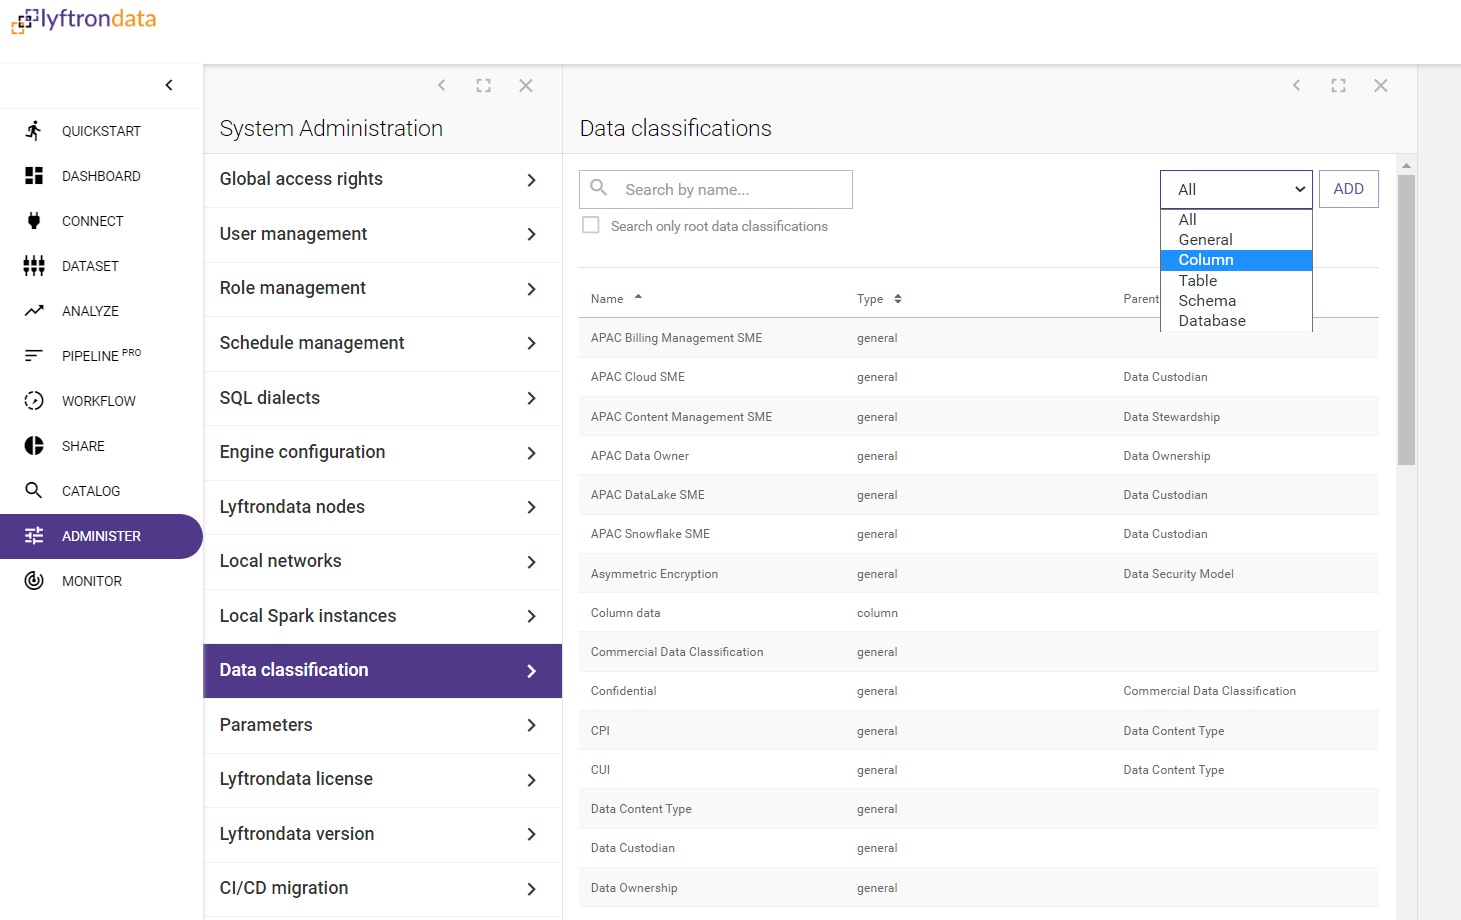Viewport: 1461px width, 920px height.
Task: Click the Connect plug icon
Action: click(x=34, y=221)
